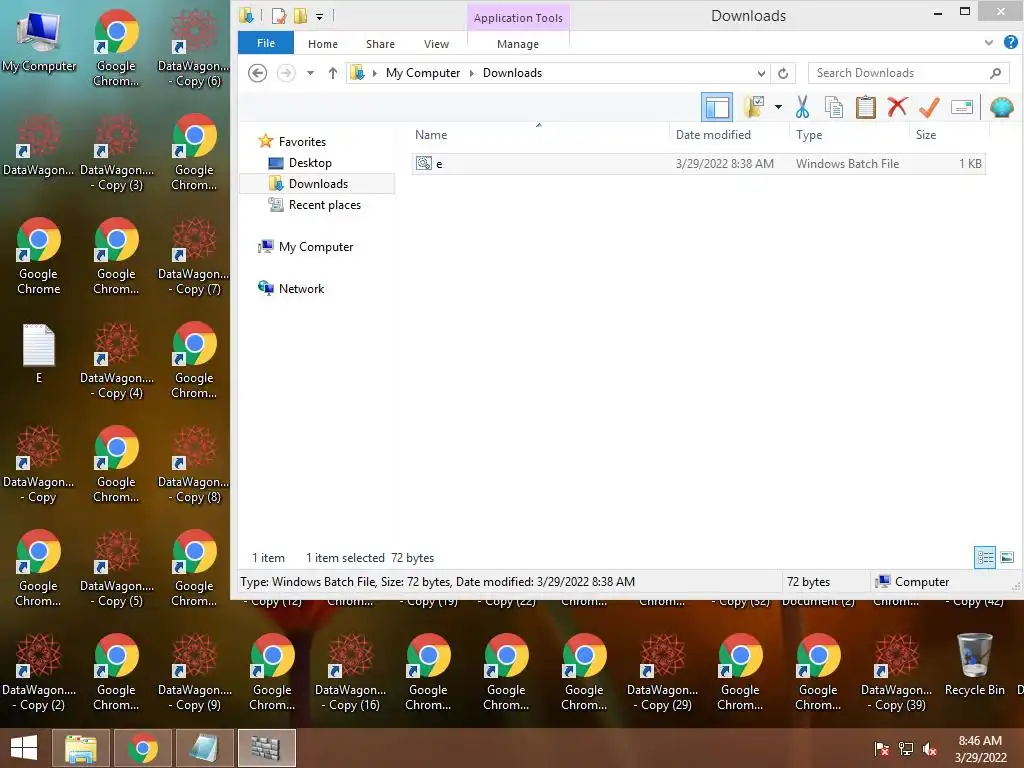Click inside the Search Downloads box
Image resolution: width=1024 pixels, height=768 pixels.
click(898, 73)
